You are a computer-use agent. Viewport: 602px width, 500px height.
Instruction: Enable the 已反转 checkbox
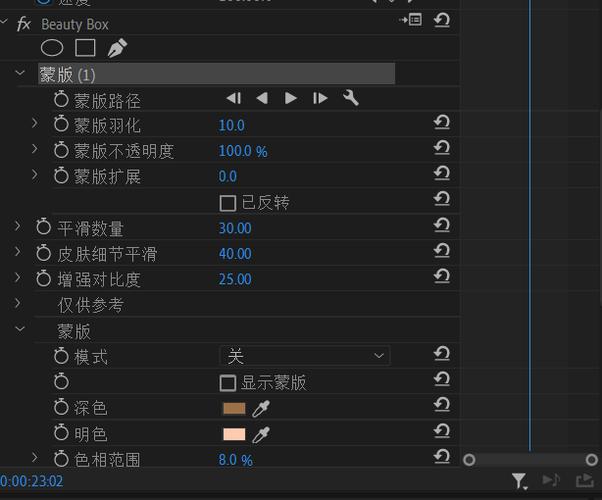(228, 203)
